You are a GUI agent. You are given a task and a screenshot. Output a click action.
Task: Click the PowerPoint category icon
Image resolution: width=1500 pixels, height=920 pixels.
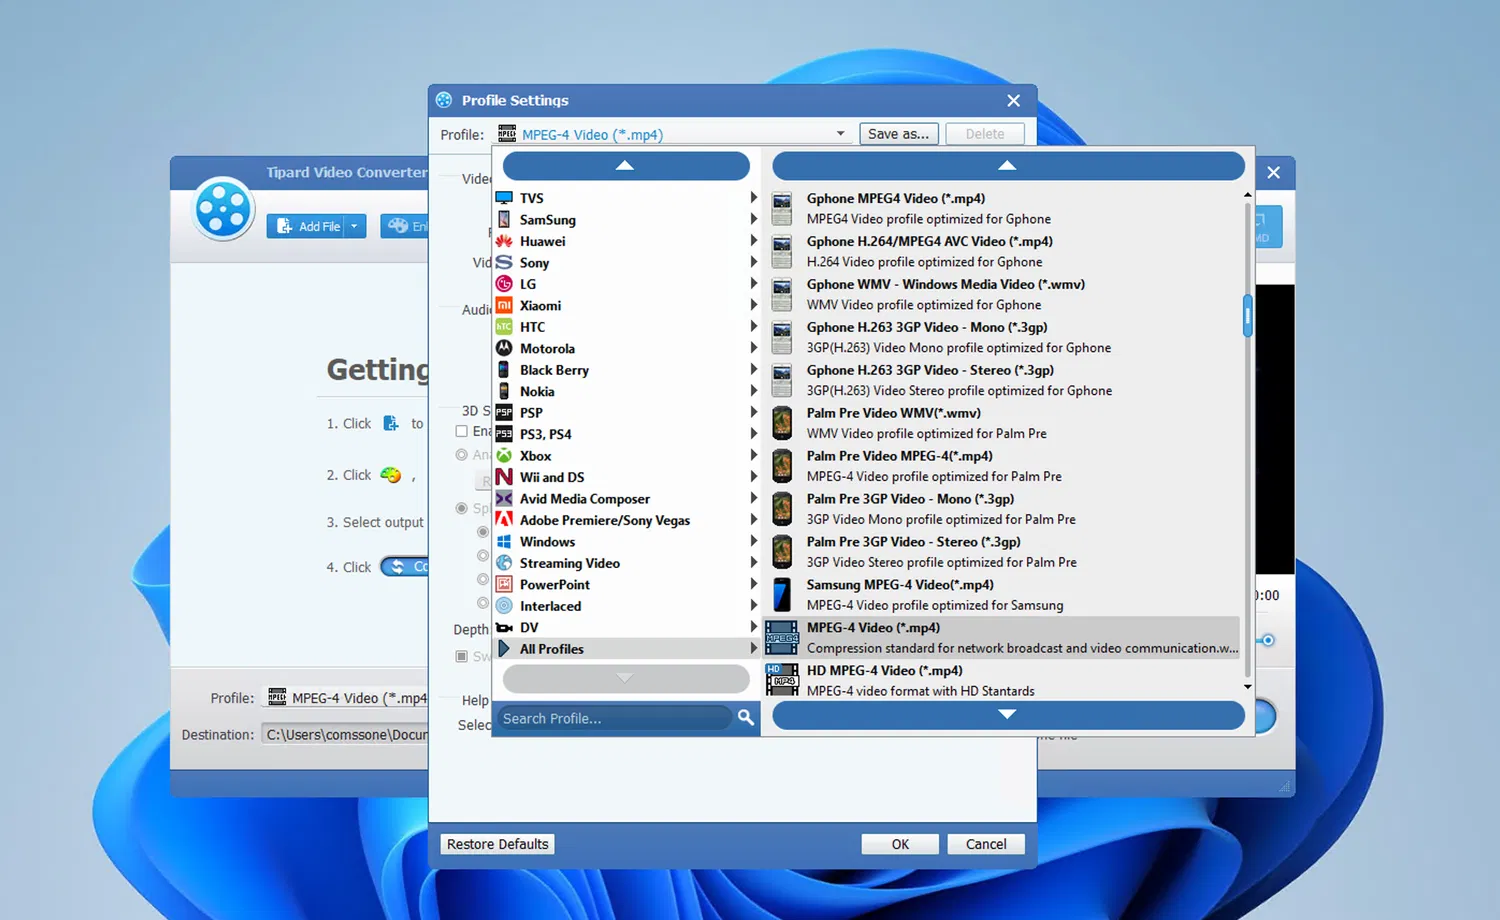[x=504, y=585]
